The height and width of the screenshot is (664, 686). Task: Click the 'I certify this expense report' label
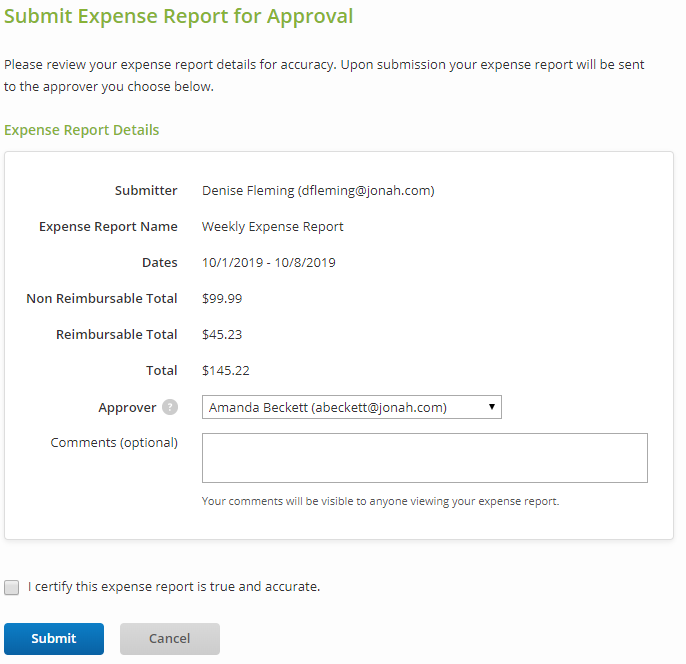click(x=174, y=587)
